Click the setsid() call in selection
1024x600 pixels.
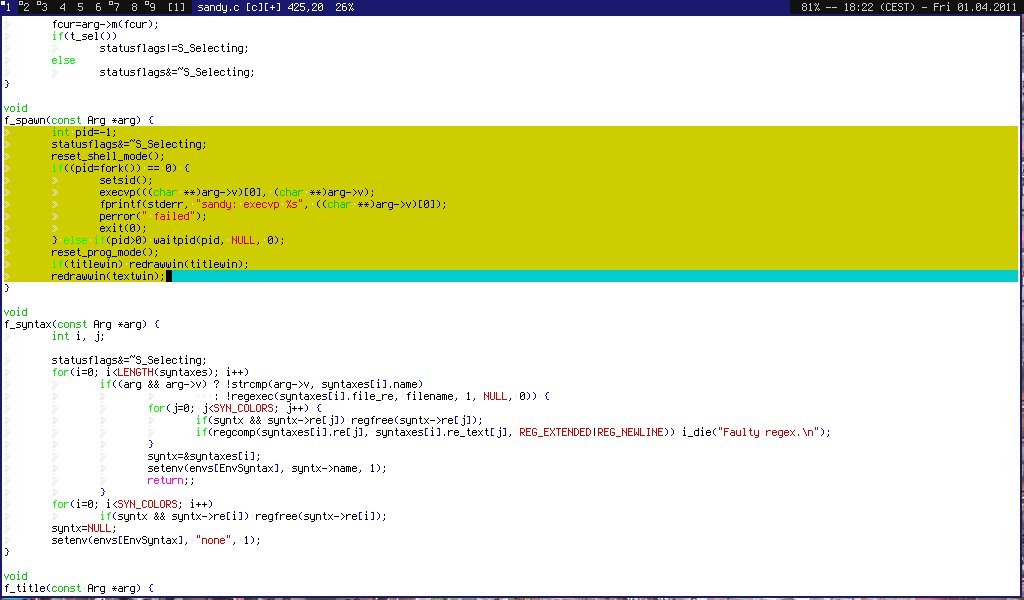pos(121,180)
